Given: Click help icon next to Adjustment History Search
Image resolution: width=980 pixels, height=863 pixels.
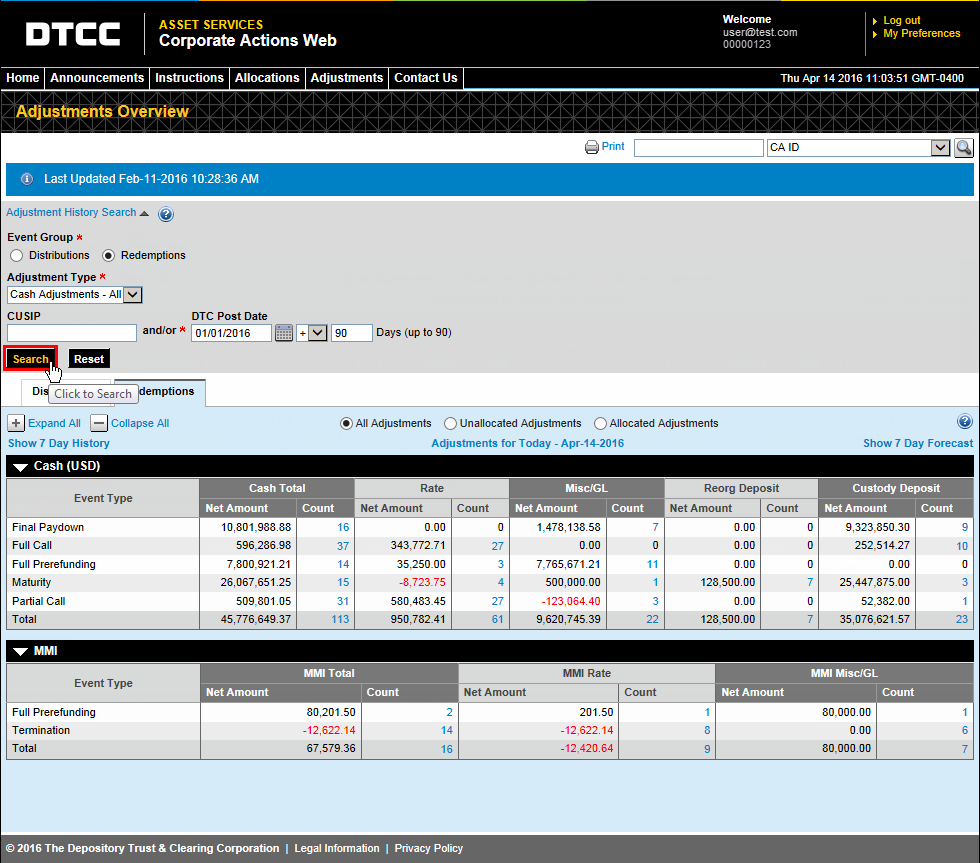Looking at the screenshot, I should click(x=166, y=214).
